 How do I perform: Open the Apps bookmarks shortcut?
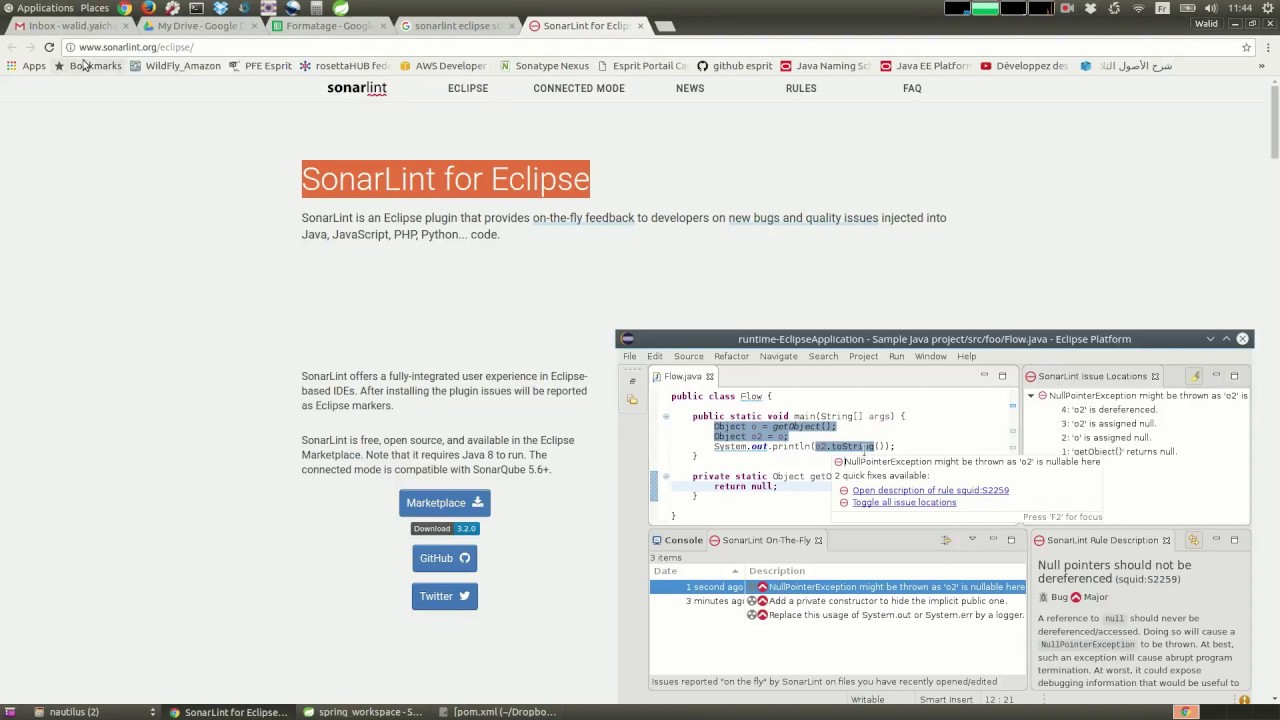click(26, 66)
